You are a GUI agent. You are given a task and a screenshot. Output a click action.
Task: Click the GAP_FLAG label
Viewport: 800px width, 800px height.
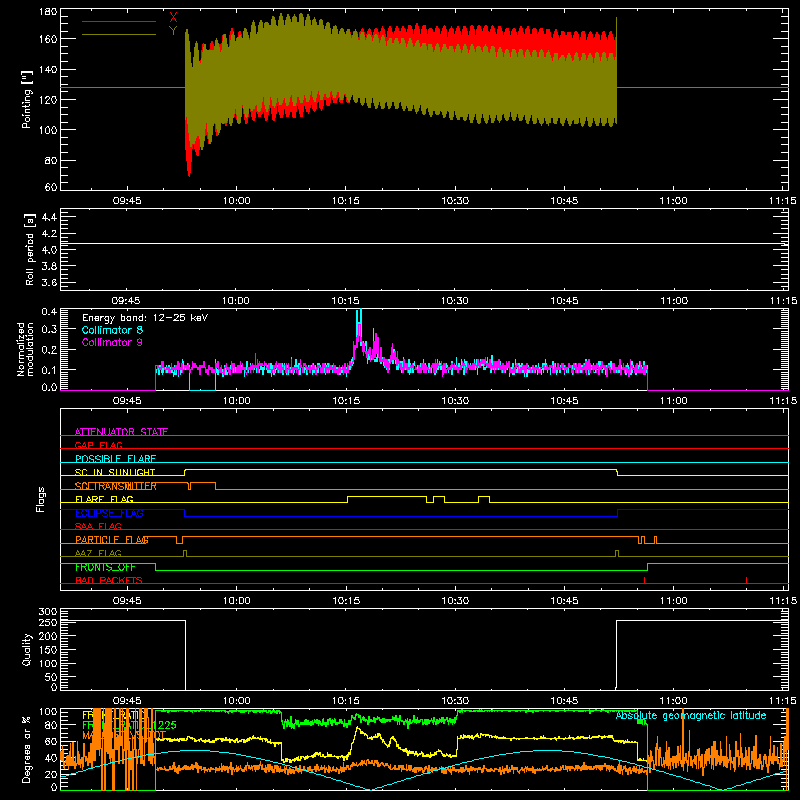coord(98,445)
